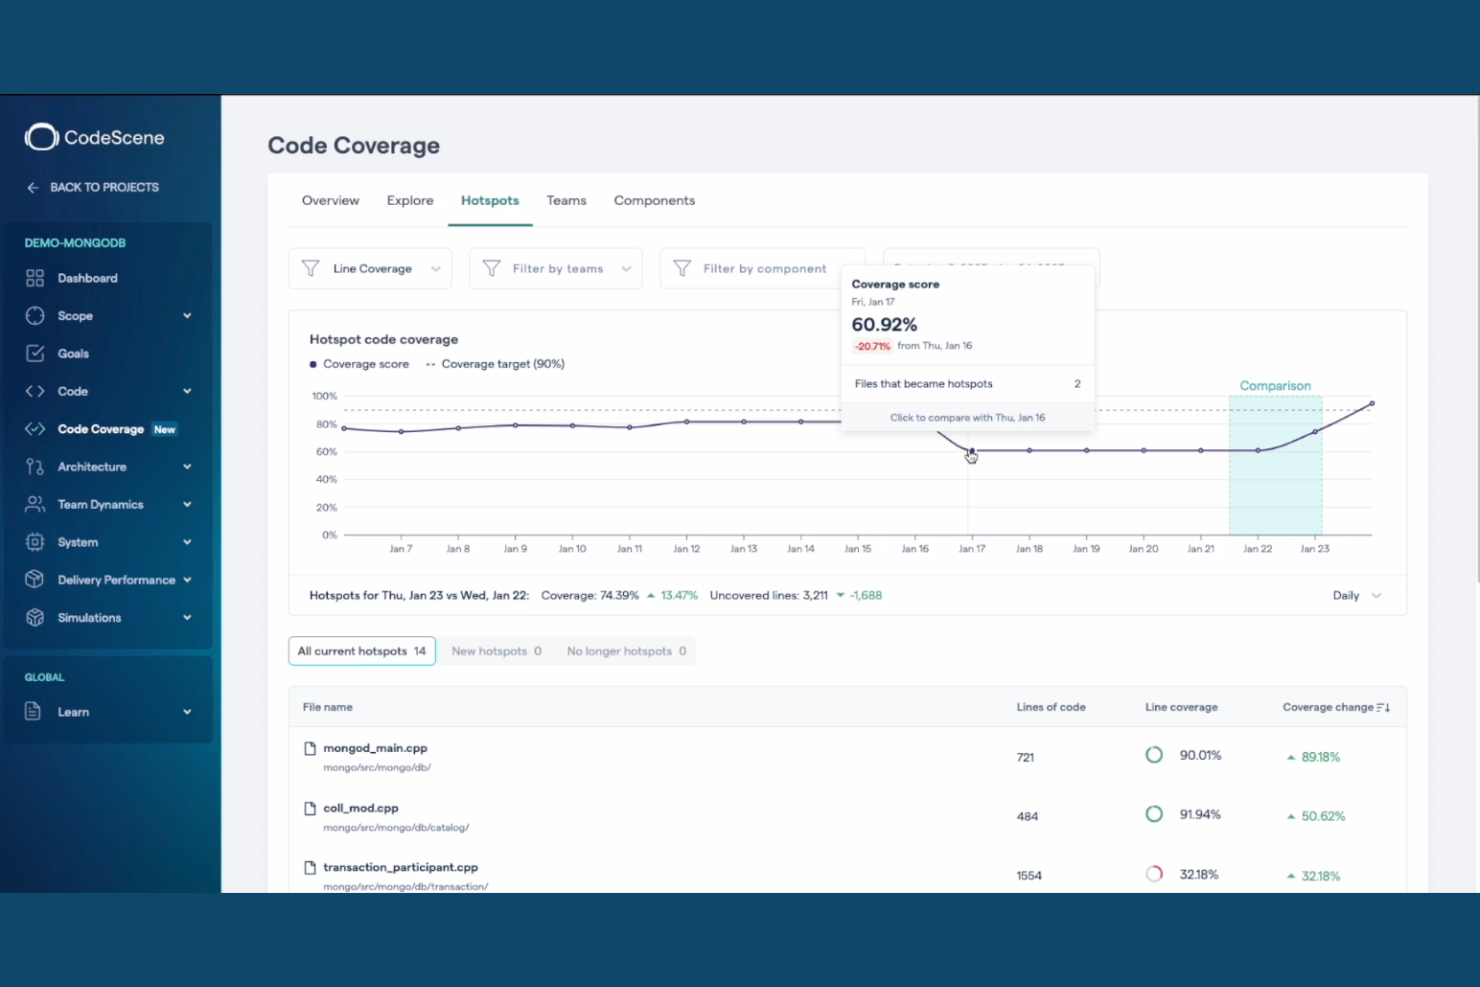Open the Line Coverage dropdown
This screenshot has height=987, width=1480.
click(x=370, y=268)
